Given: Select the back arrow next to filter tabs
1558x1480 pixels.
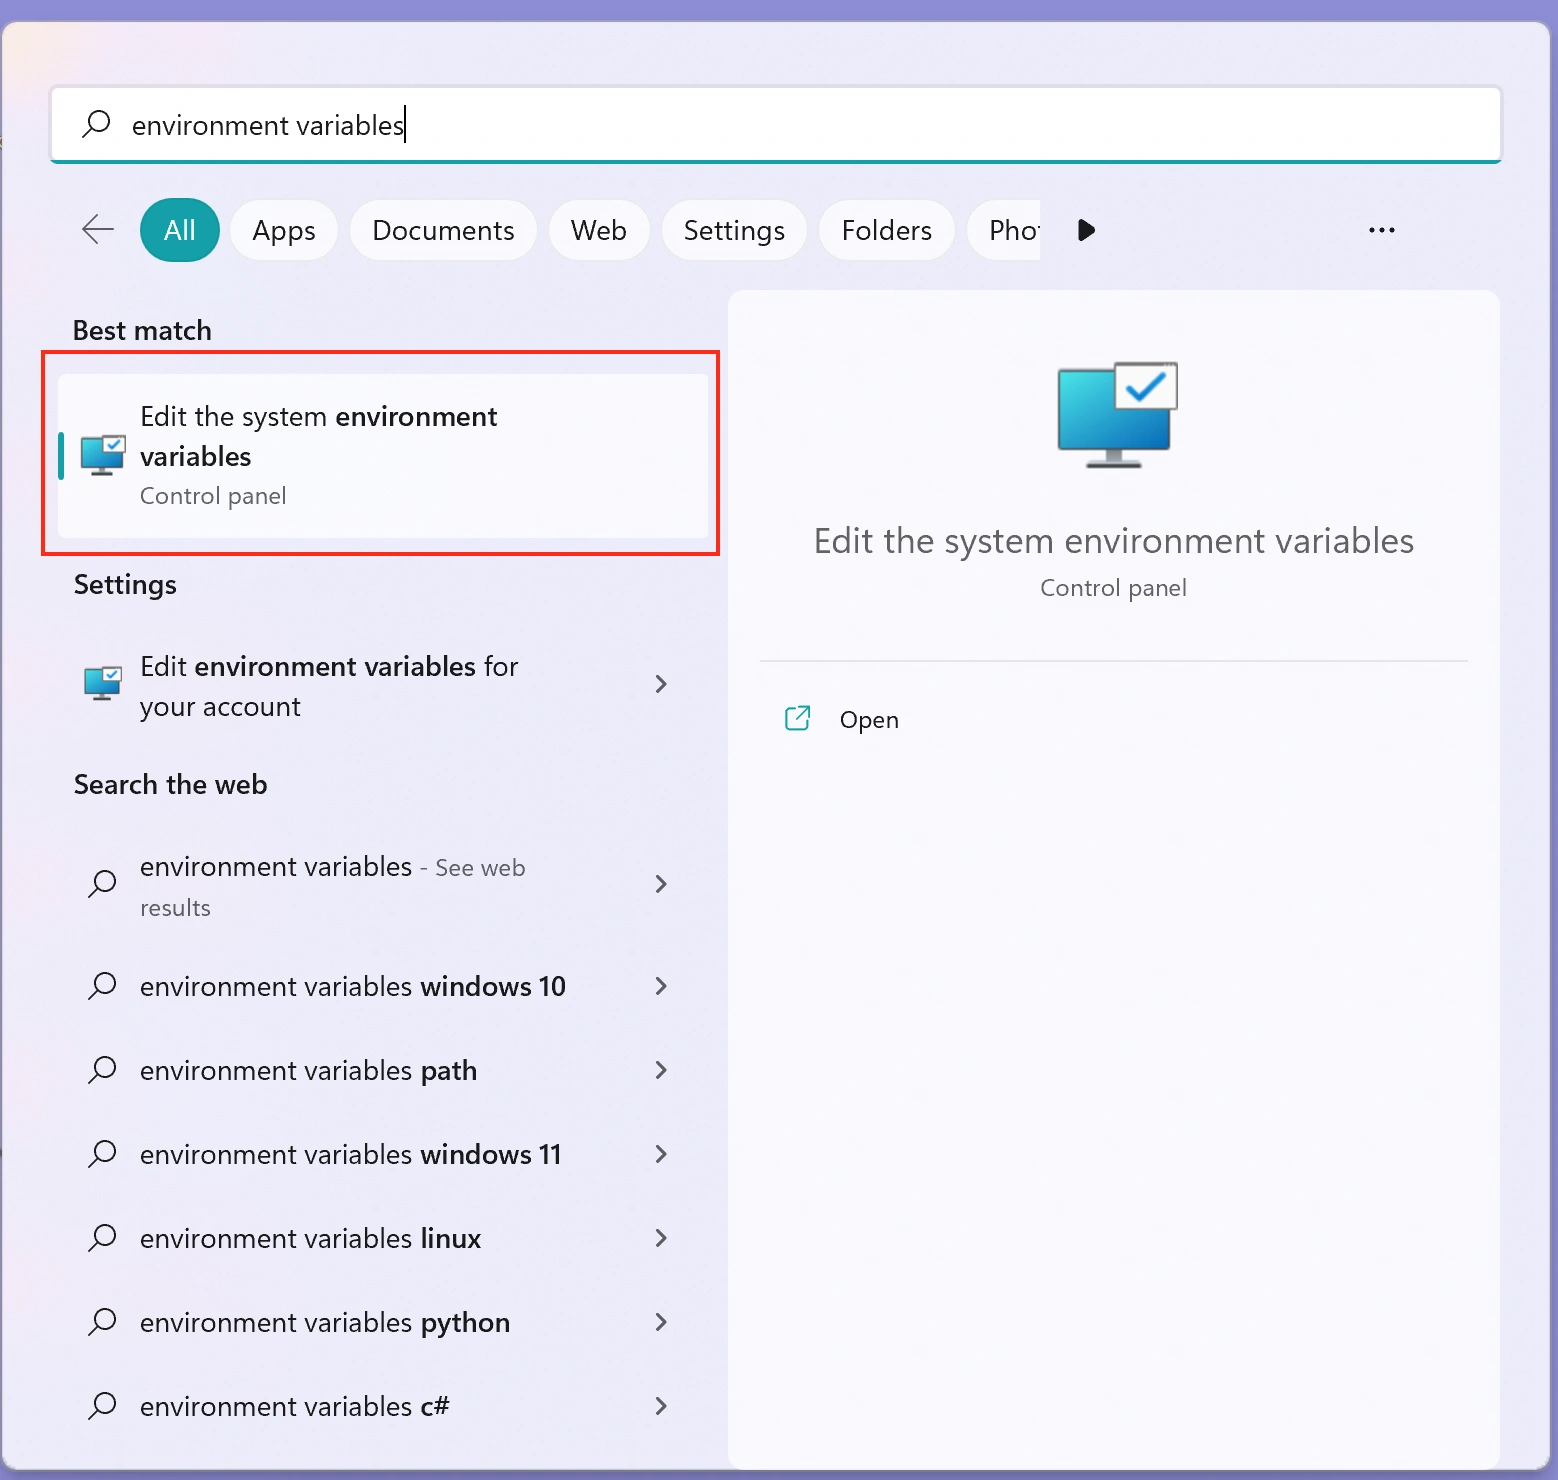Looking at the screenshot, I should point(97,229).
